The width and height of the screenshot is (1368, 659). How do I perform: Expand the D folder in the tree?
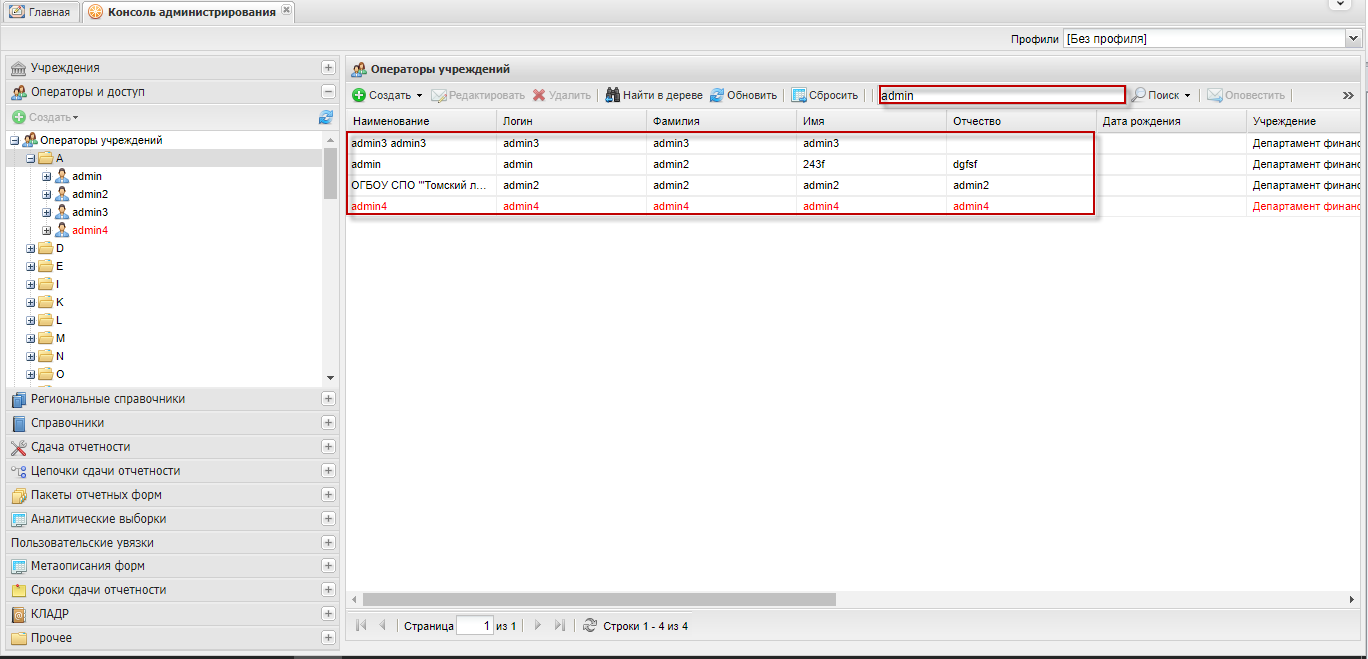coord(31,248)
